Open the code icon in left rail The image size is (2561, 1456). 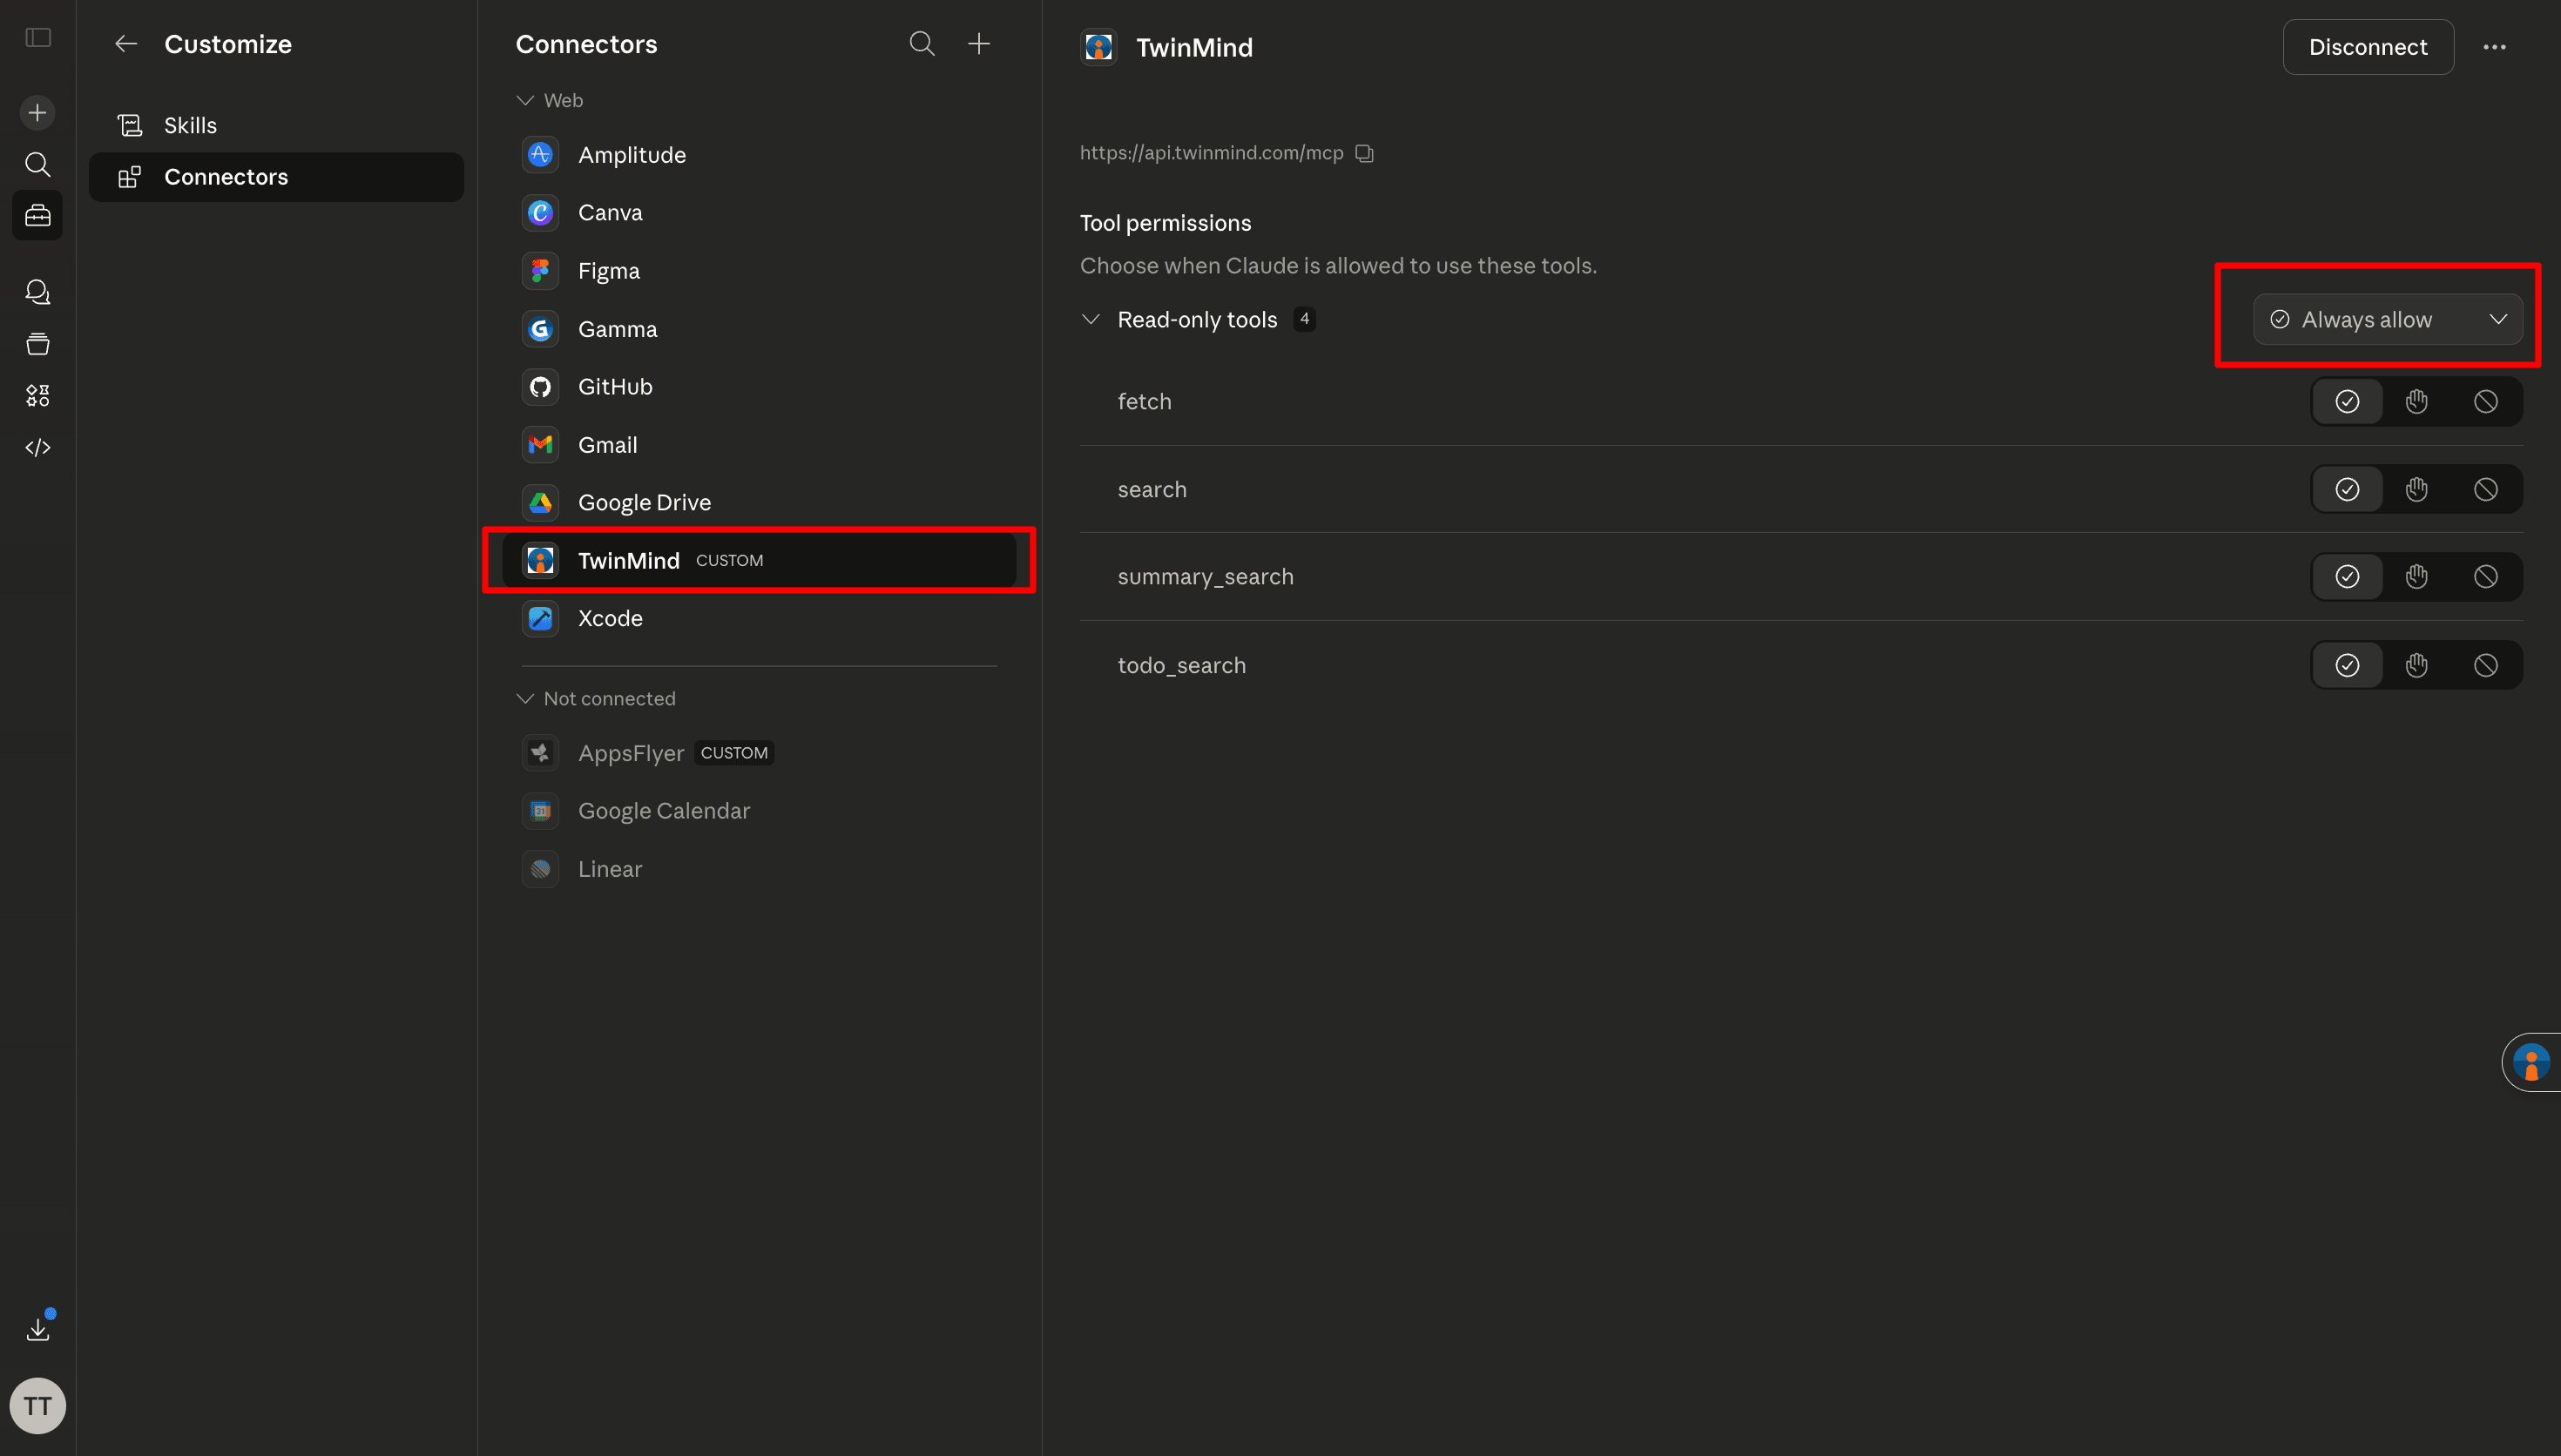click(38, 447)
